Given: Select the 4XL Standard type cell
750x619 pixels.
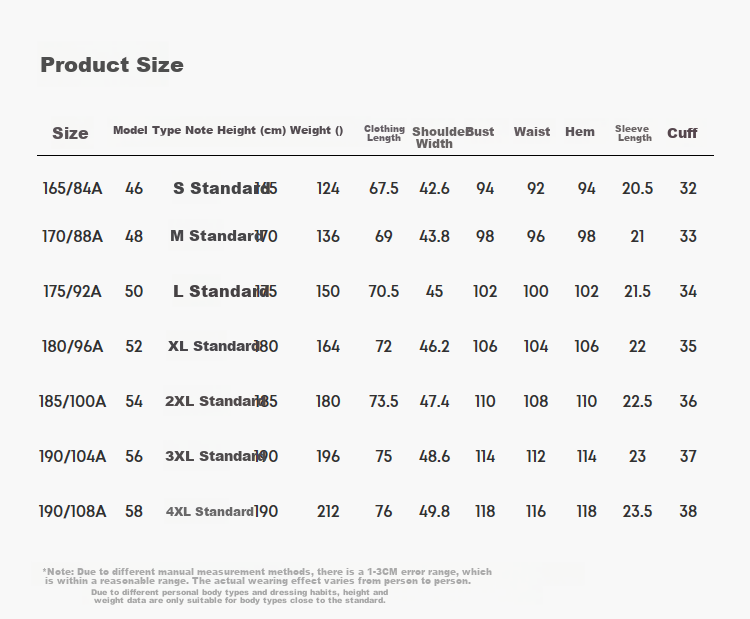Looking at the screenshot, I should (x=209, y=511).
